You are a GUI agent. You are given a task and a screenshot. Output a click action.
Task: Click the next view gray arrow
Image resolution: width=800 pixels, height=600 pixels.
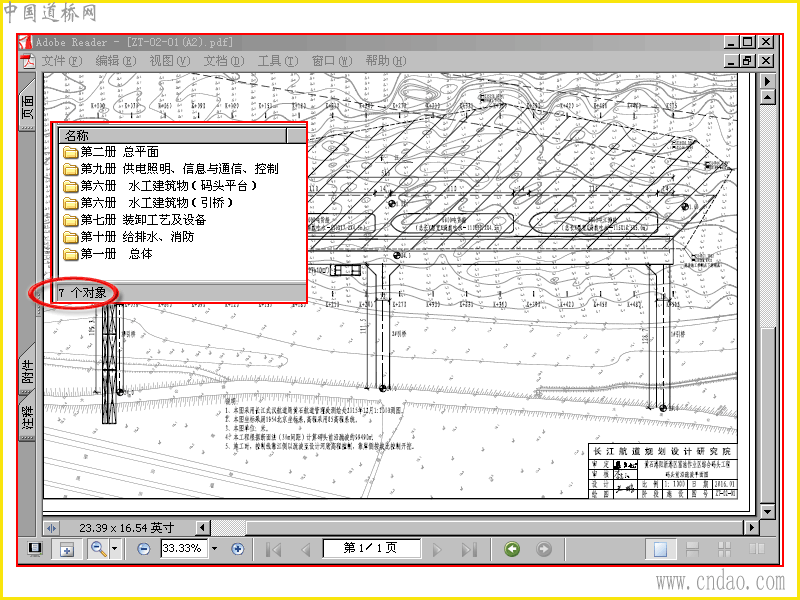pos(544,549)
